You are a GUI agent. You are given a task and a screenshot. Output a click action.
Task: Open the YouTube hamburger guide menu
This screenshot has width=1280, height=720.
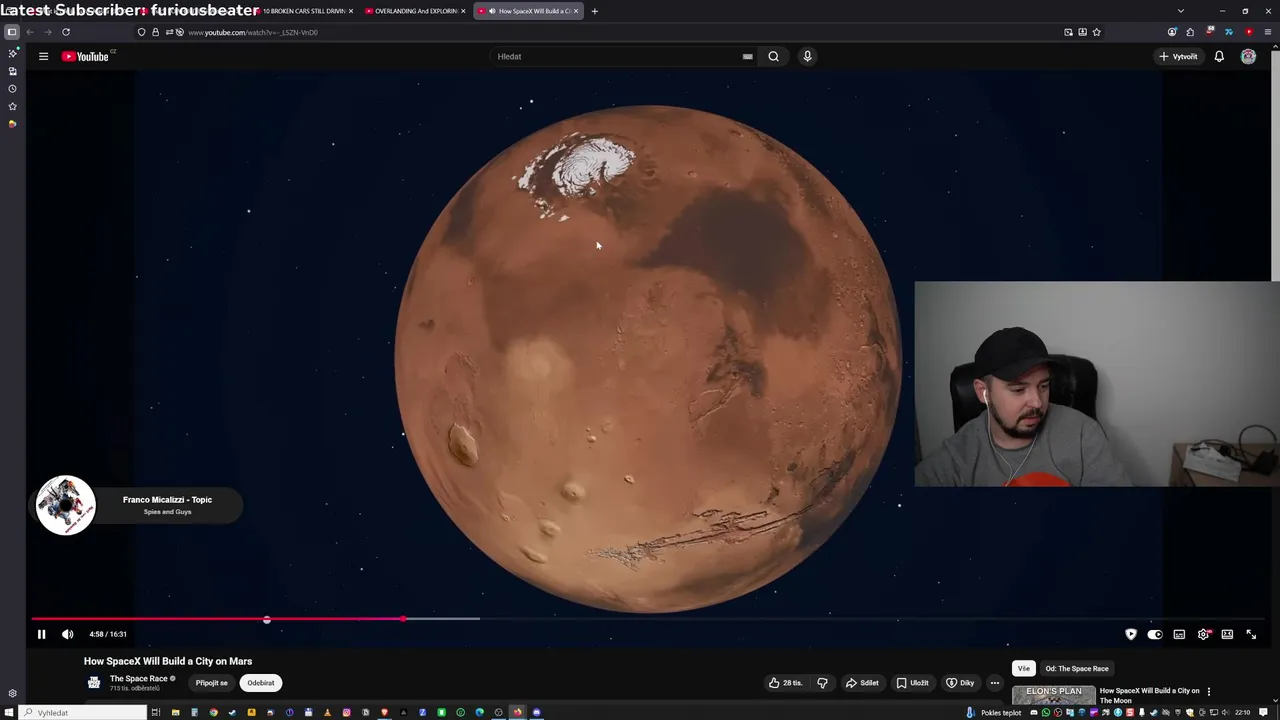[43, 56]
